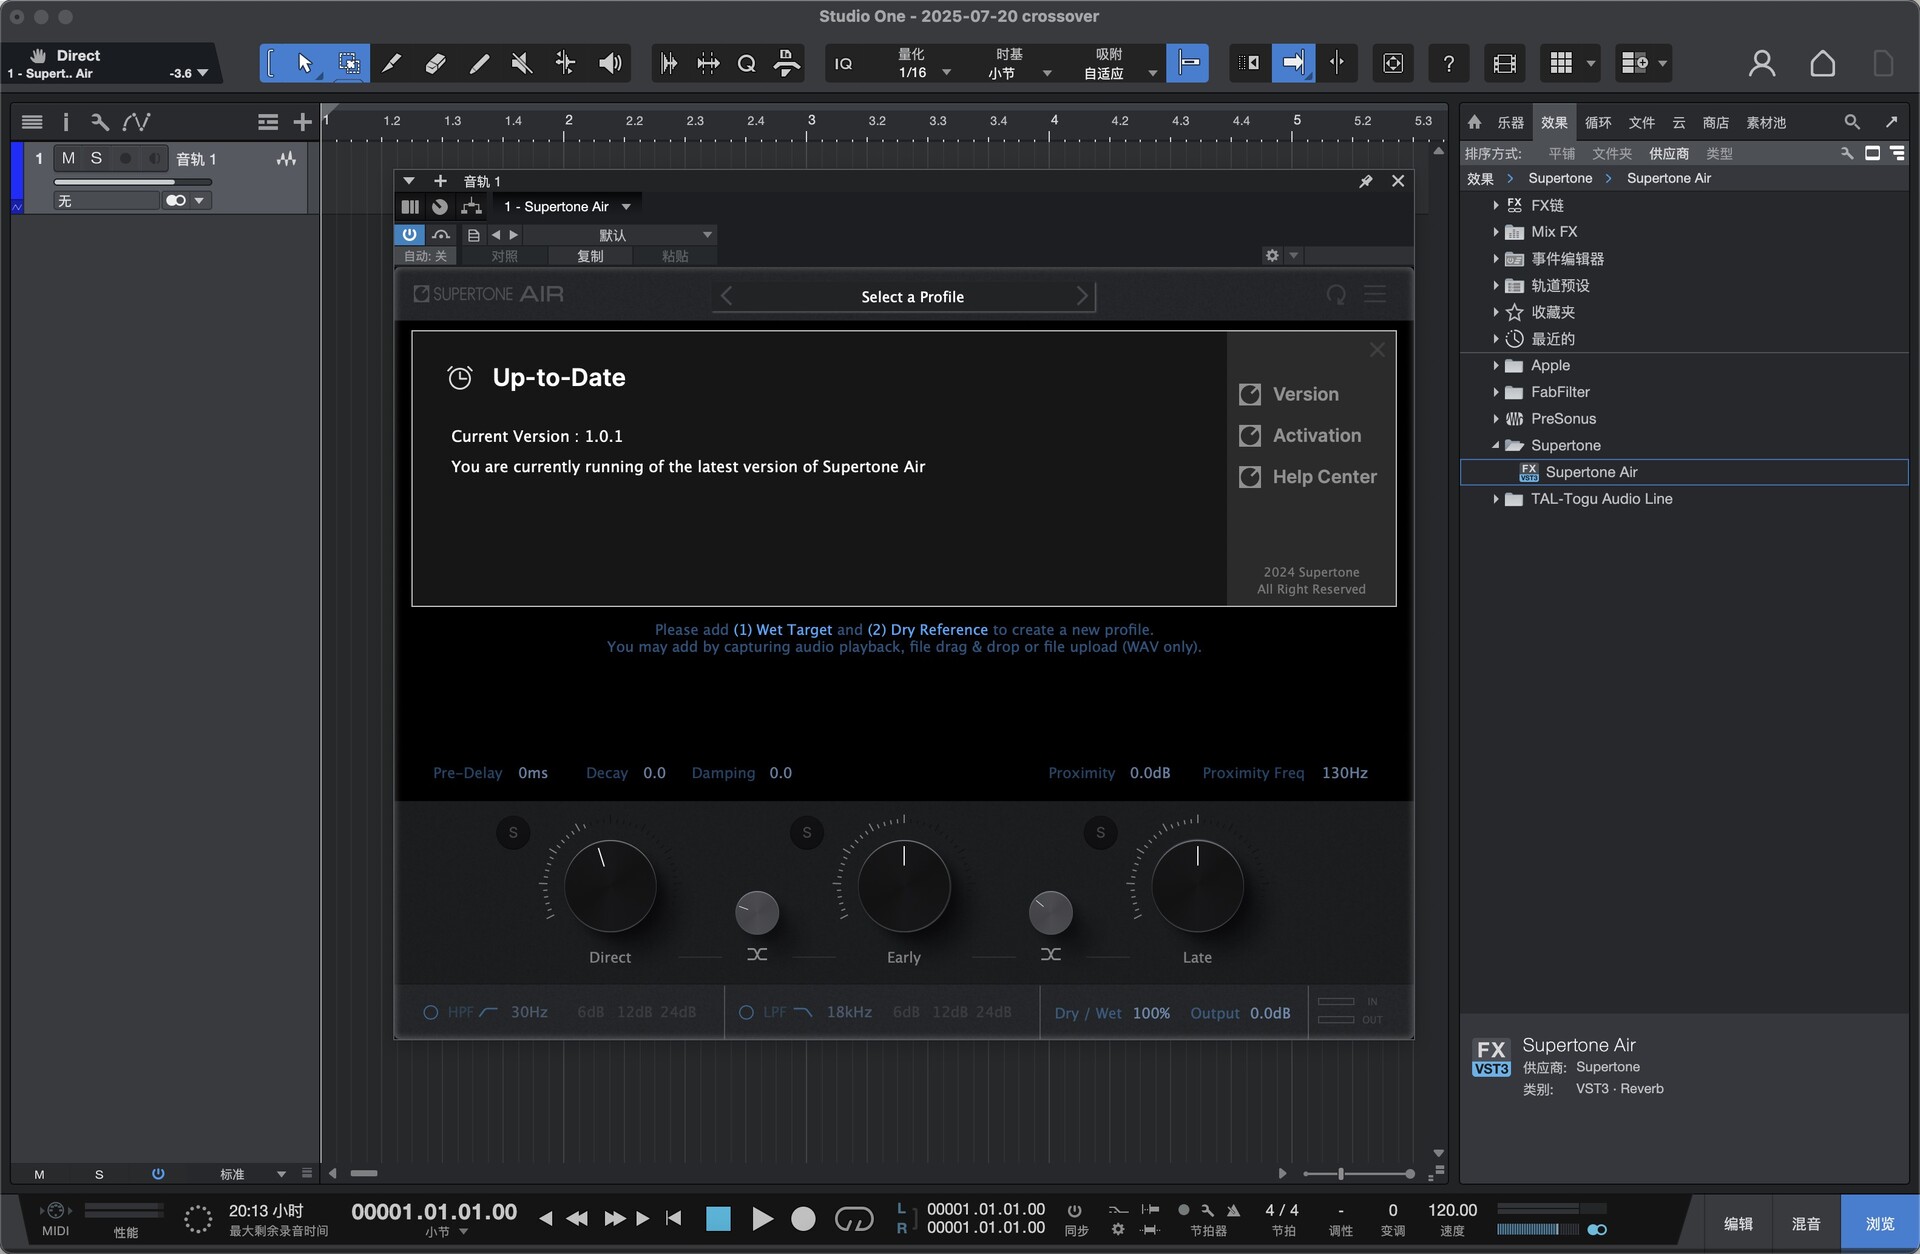The image size is (1920, 1254).
Task: Solo the Late signal S button
Action: [1100, 832]
